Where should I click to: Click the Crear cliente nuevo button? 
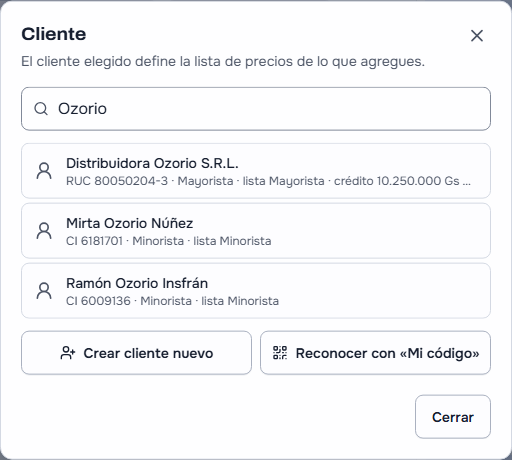click(x=136, y=353)
